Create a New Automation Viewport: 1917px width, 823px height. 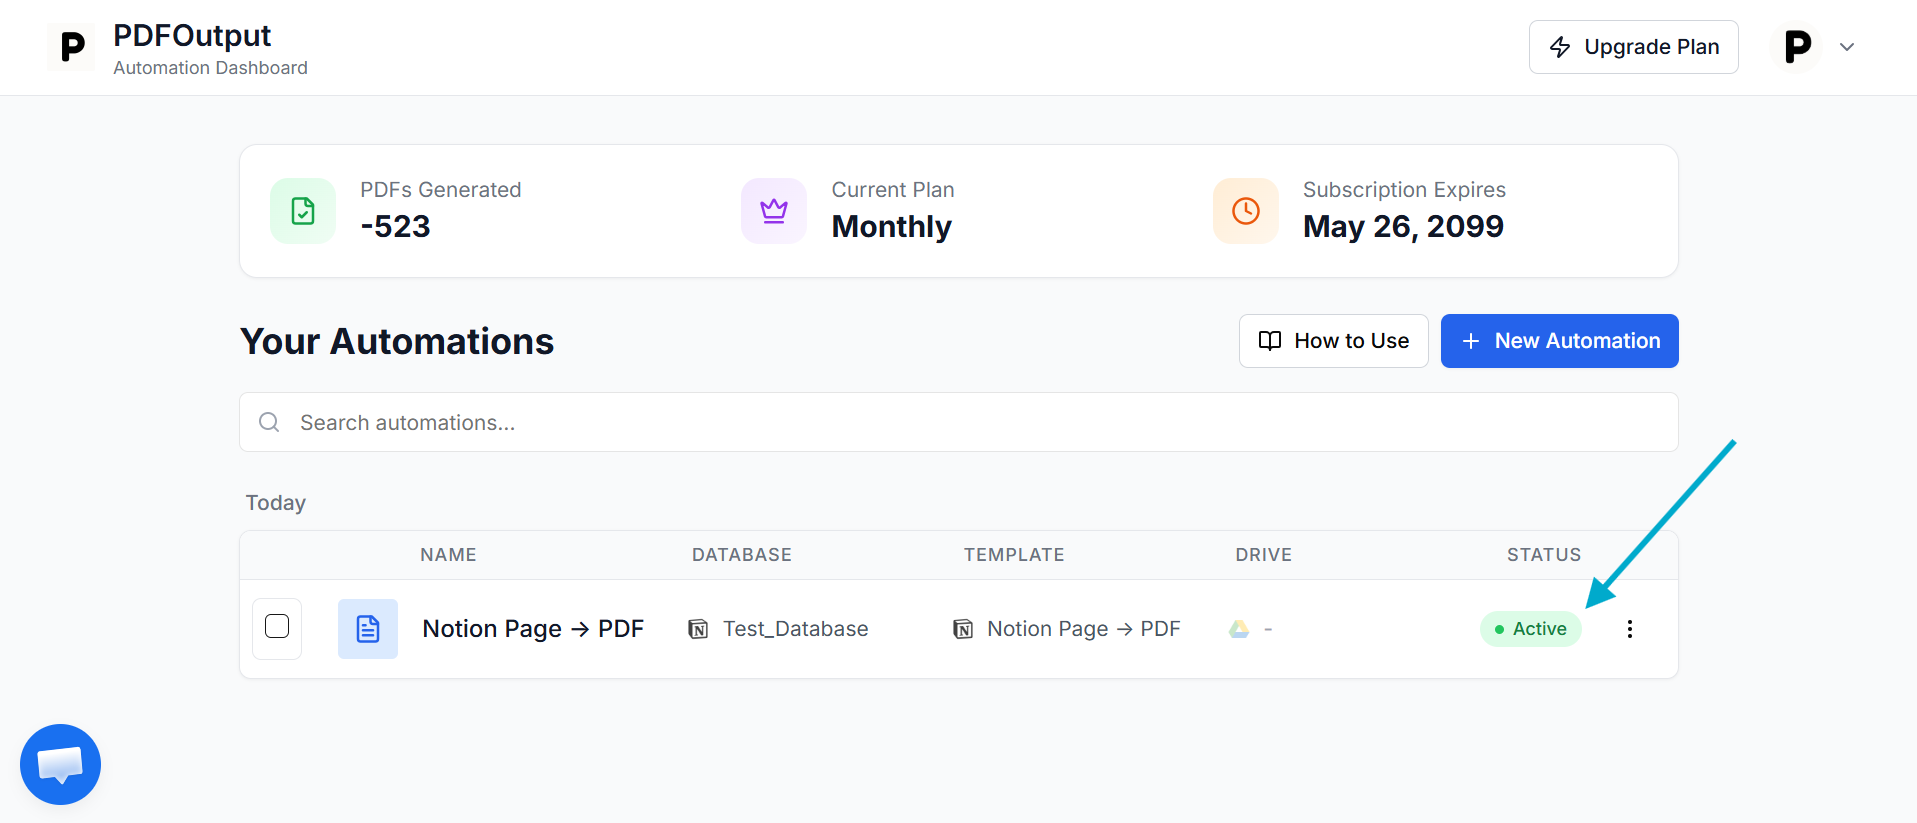(1559, 341)
